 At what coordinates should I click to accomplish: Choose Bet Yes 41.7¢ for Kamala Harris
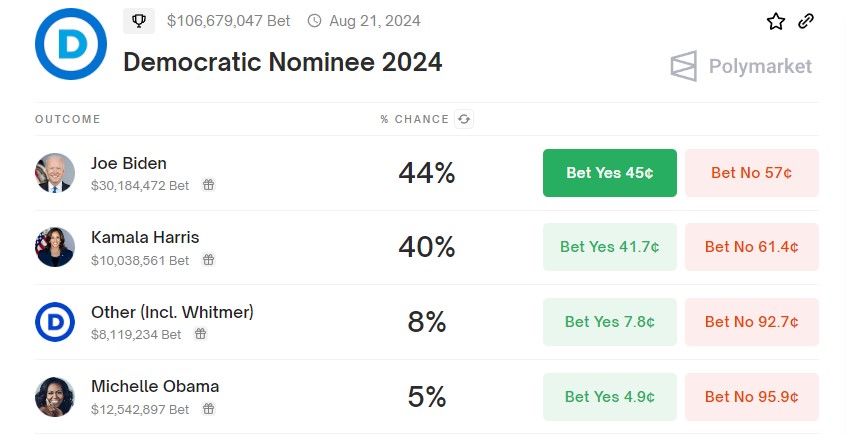pyautogui.click(x=610, y=247)
